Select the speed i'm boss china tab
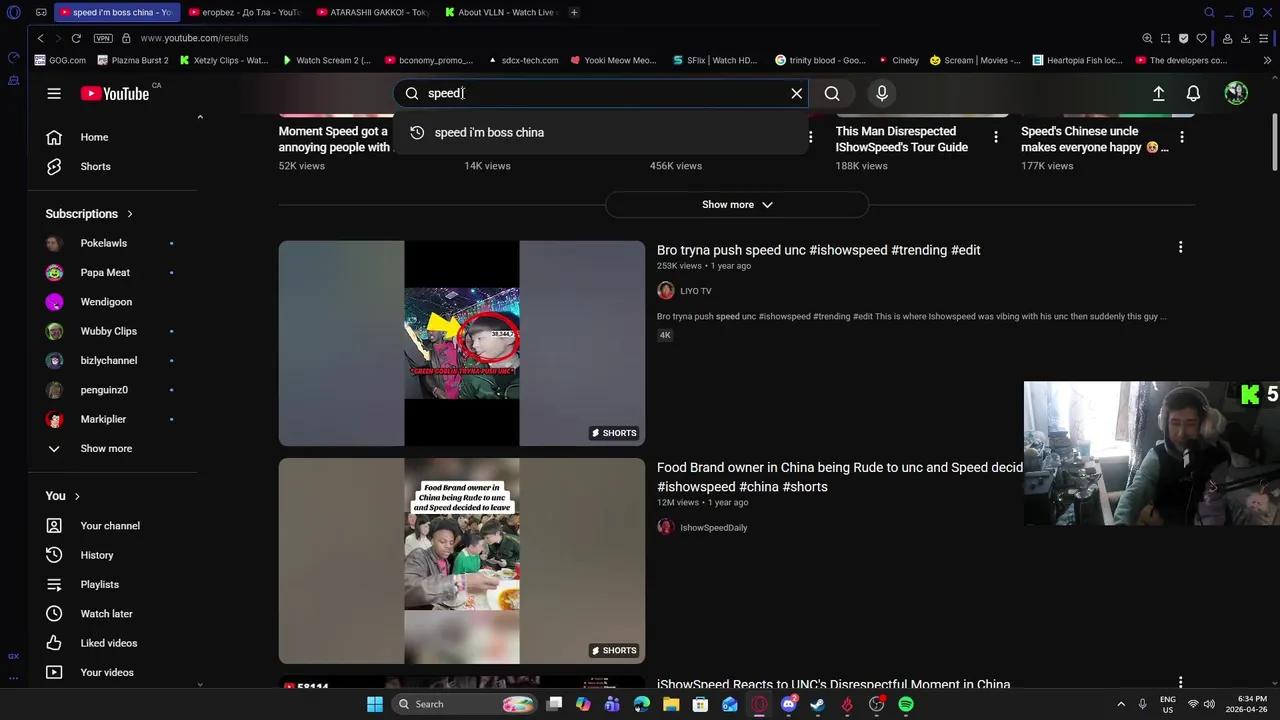The height and width of the screenshot is (720, 1280). (x=117, y=12)
